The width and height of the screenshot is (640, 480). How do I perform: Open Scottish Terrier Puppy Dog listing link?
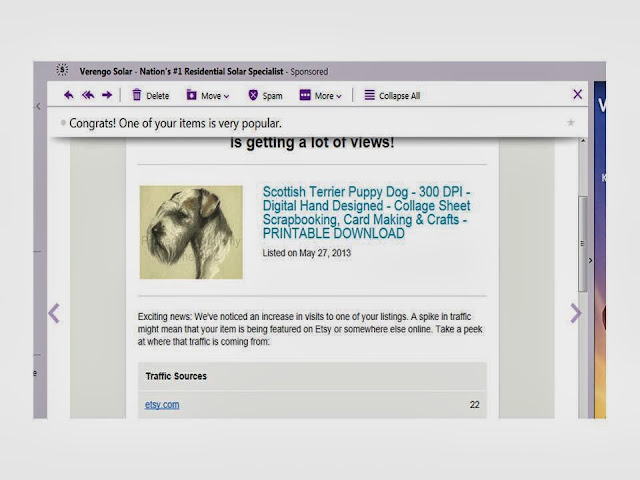(x=367, y=212)
